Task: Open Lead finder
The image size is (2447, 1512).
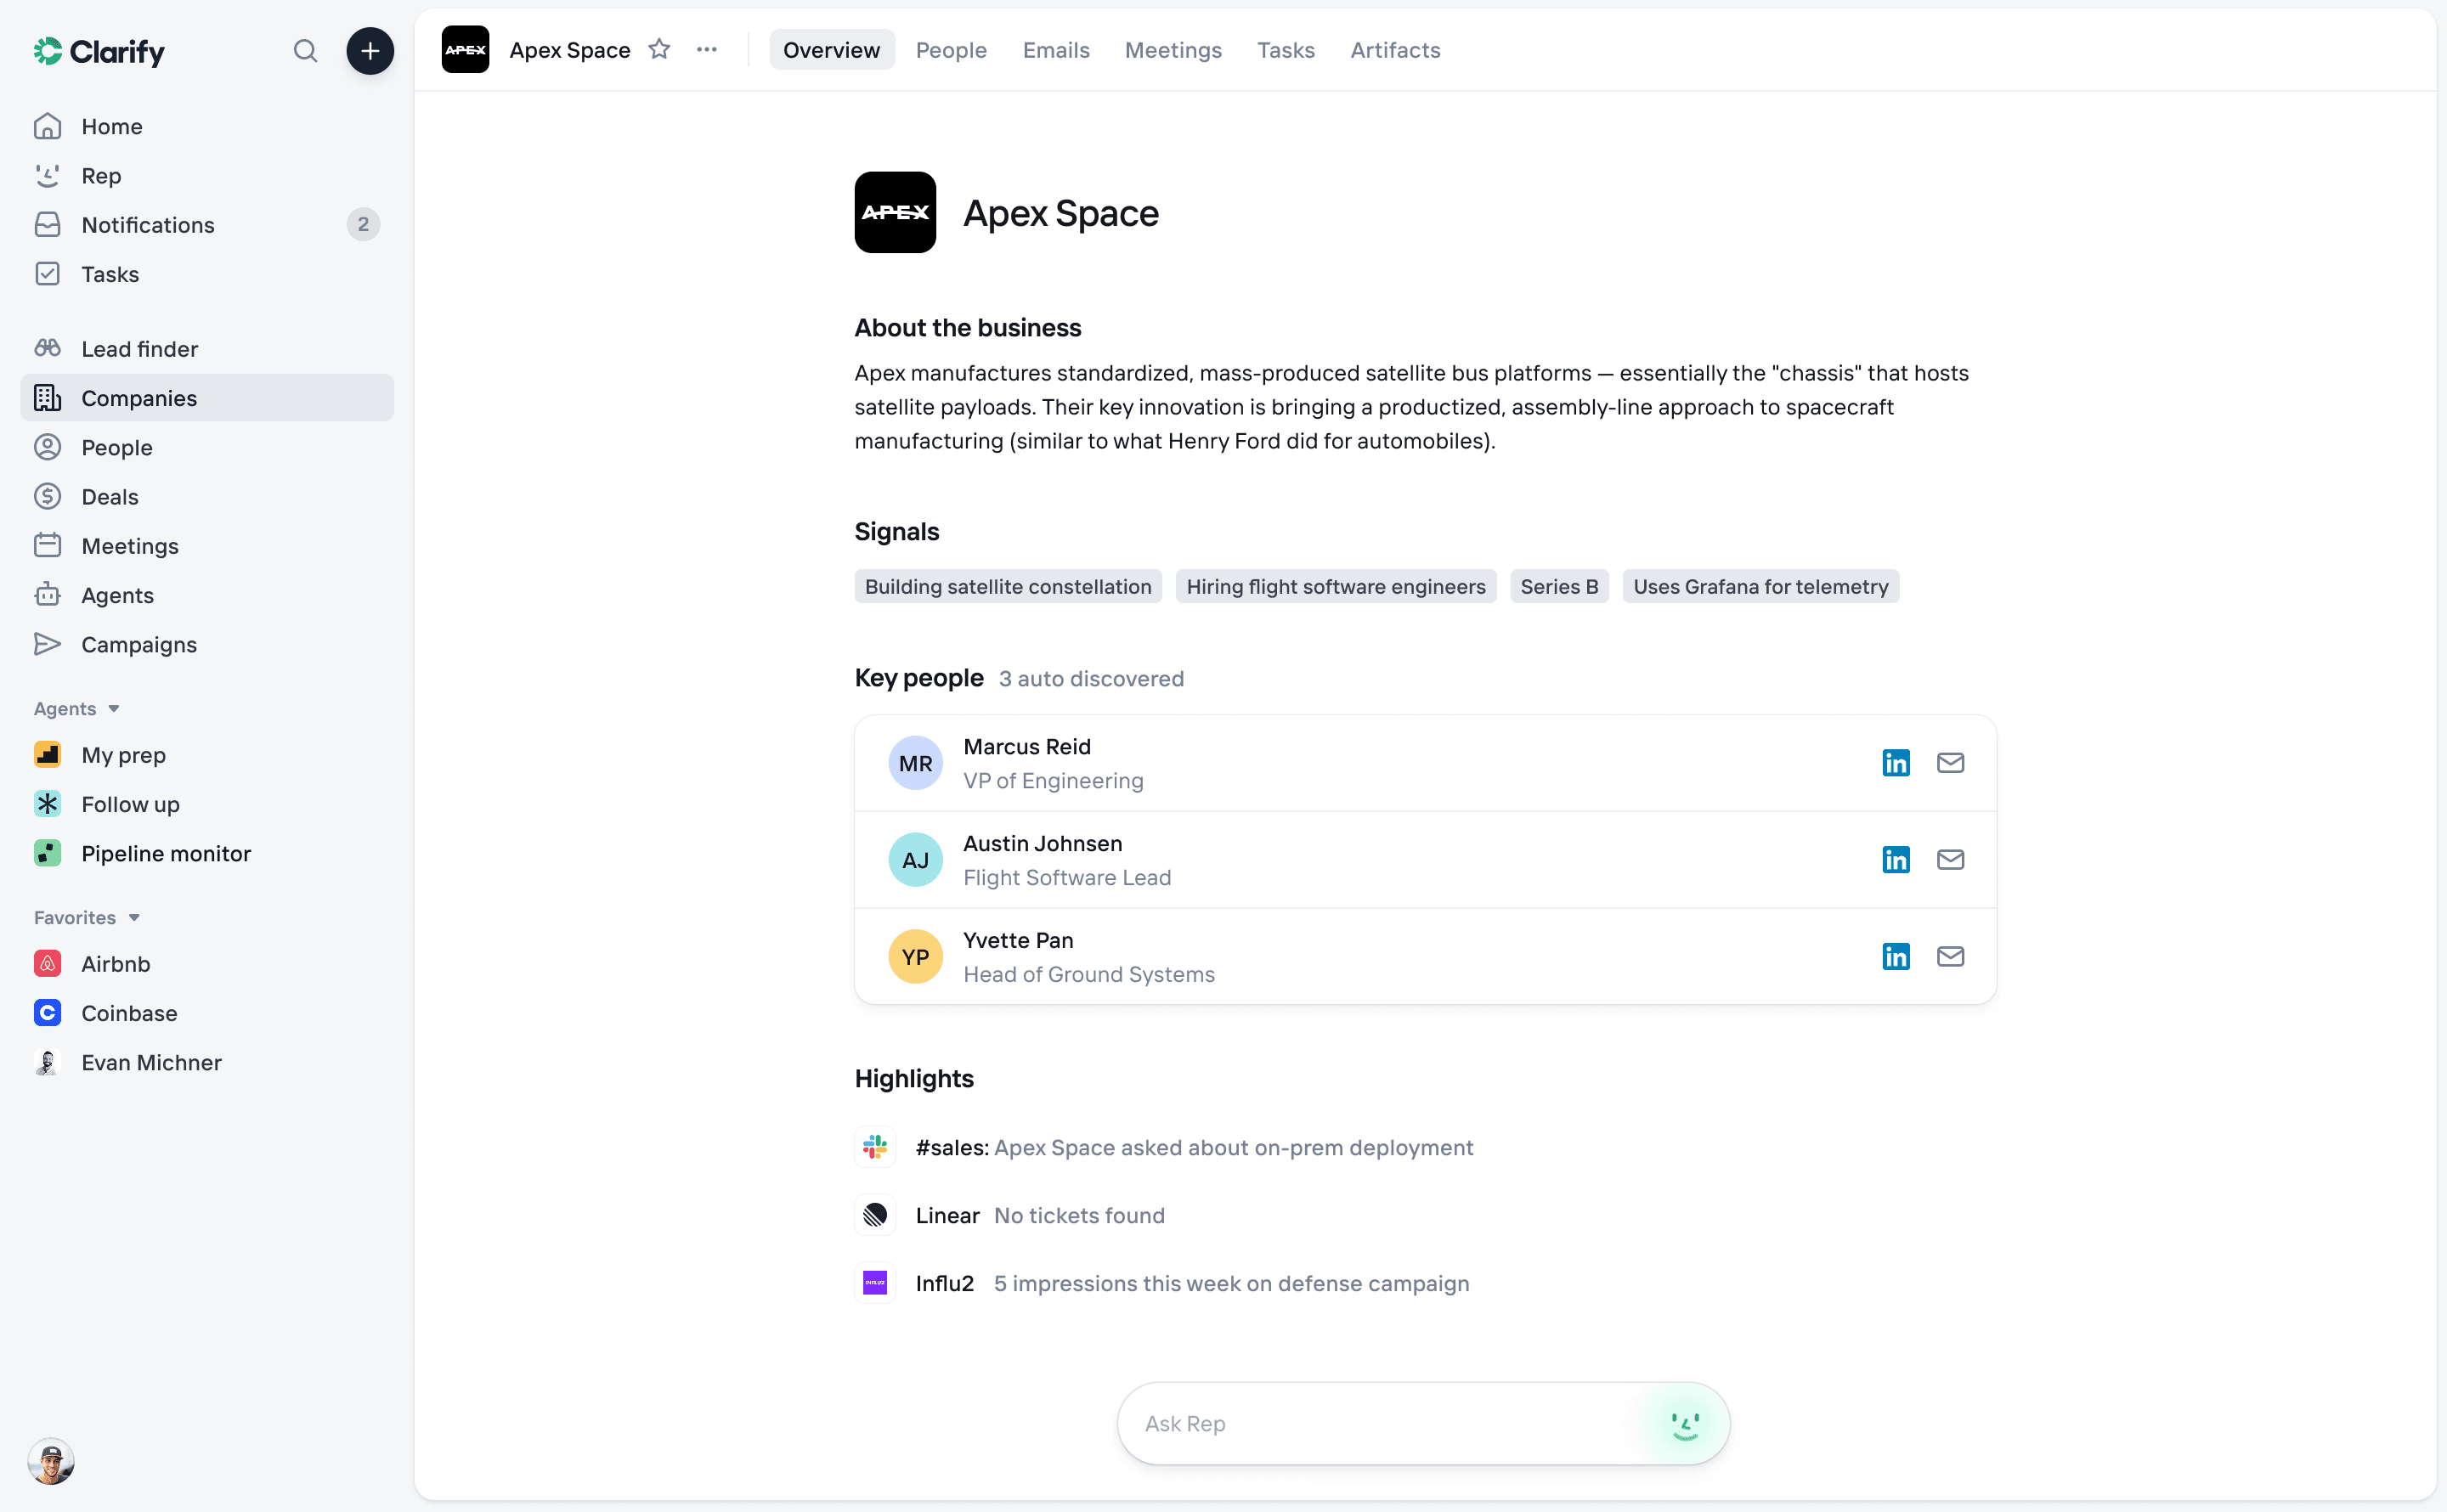Action: [x=207, y=348]
